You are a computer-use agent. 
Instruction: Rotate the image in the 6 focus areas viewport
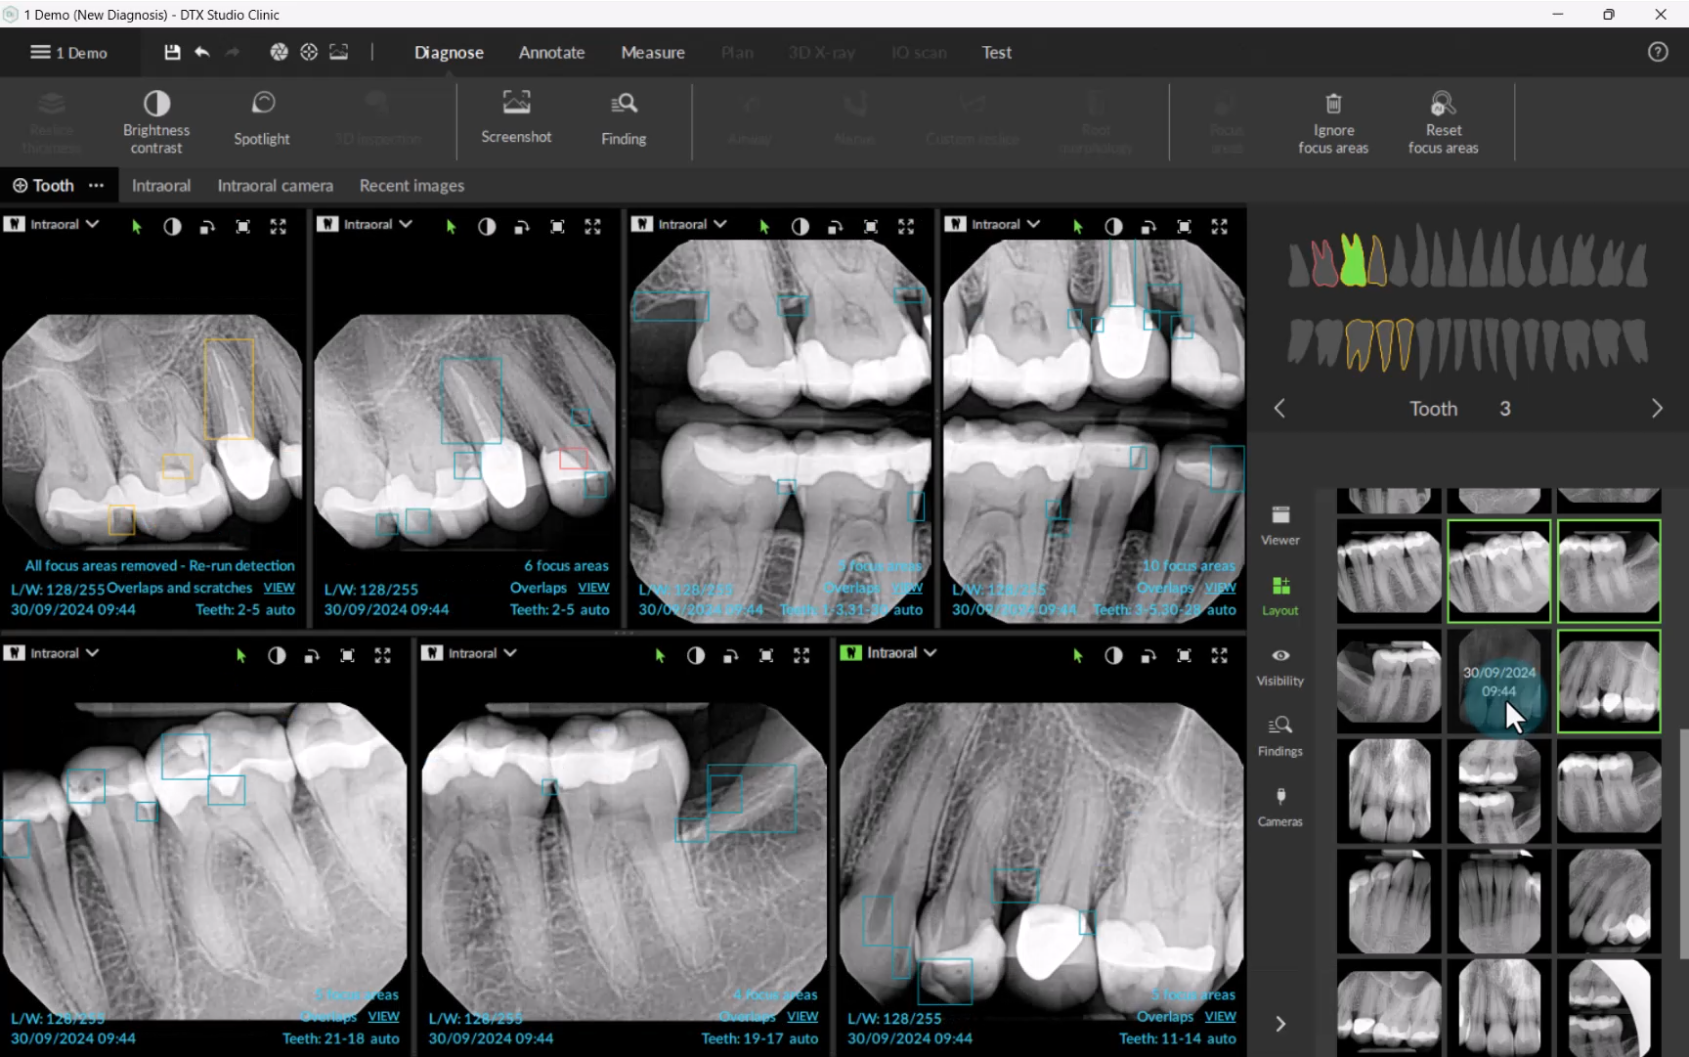click(521, 227)
